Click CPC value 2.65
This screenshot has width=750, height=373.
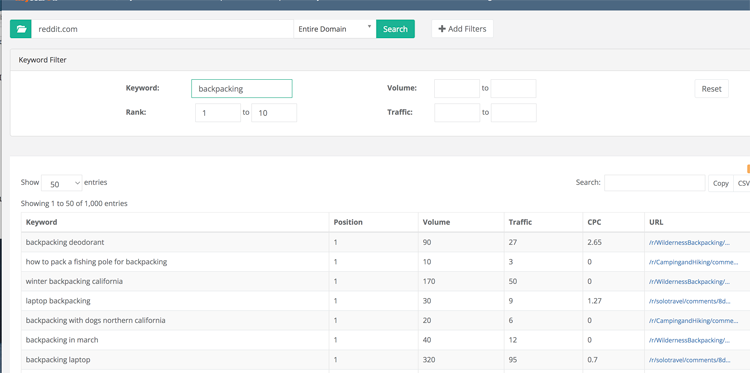point(595,242)
